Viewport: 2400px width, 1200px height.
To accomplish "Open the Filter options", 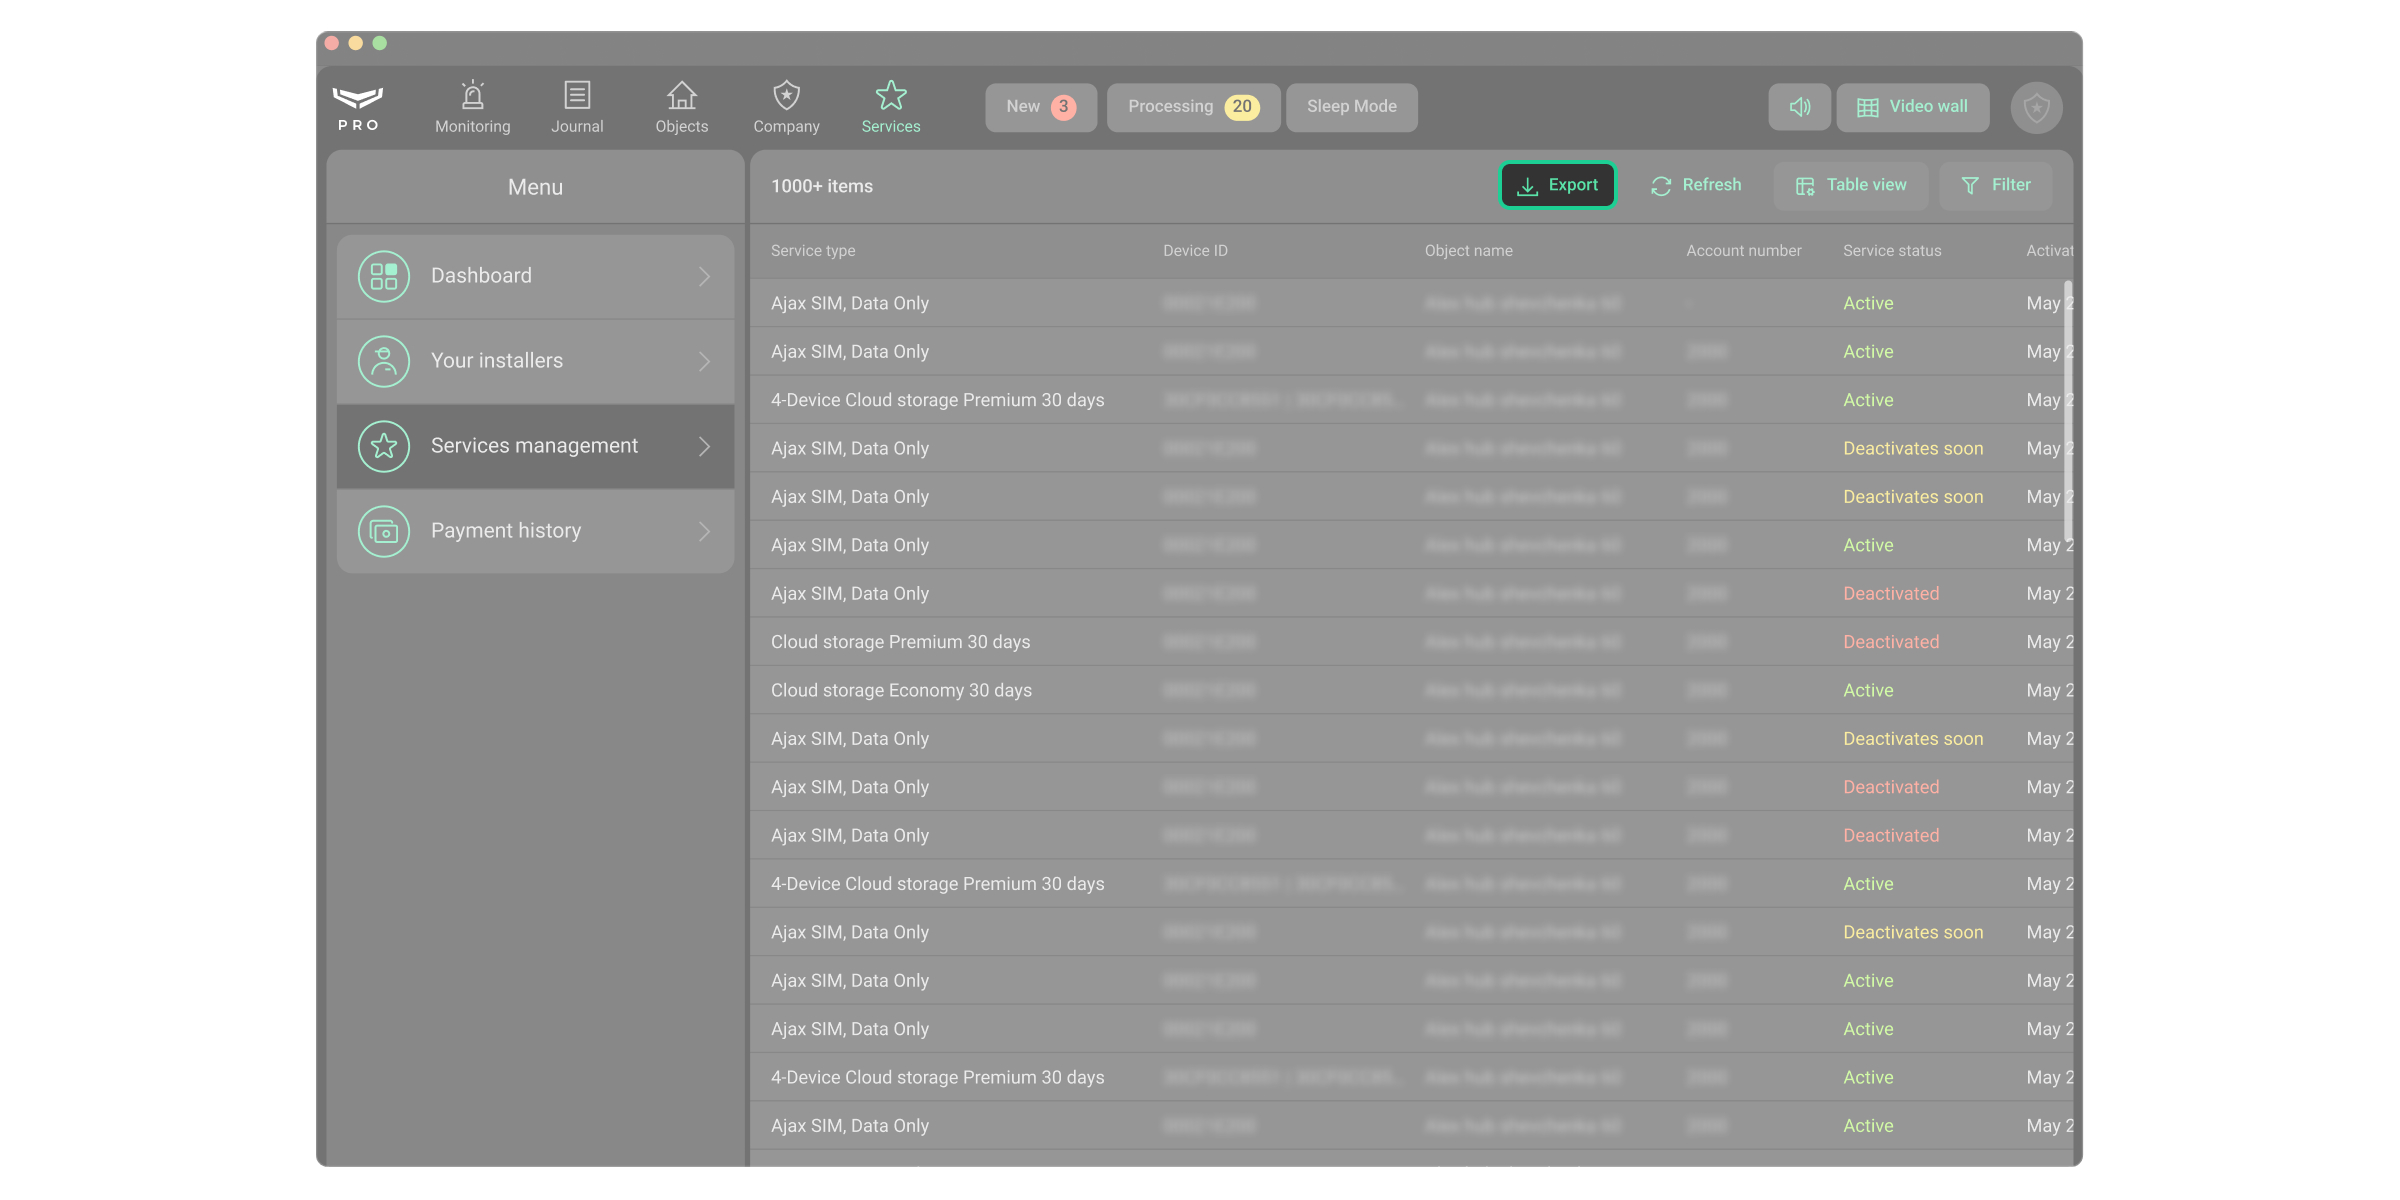I will click(1996, 186).
